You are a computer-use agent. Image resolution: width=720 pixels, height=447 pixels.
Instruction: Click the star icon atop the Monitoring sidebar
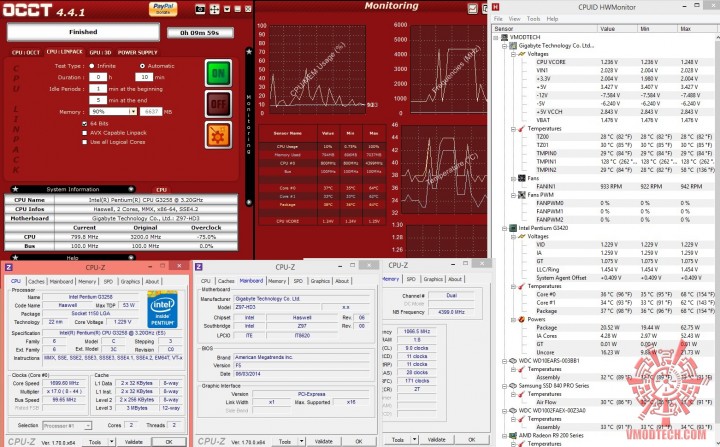[x=249, y=51]
